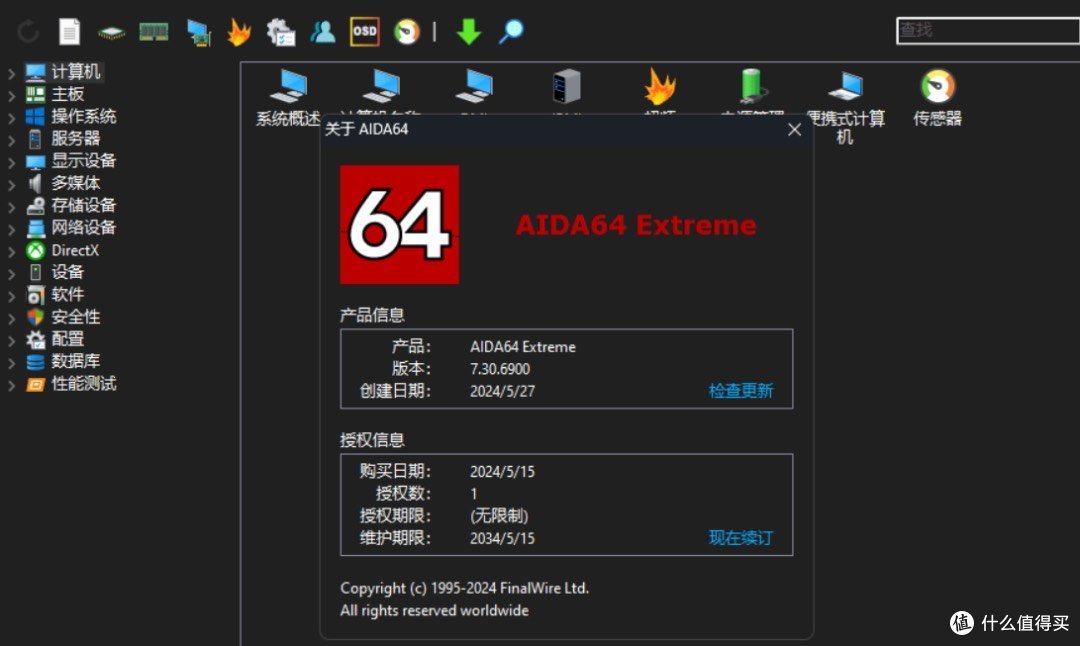1080x646 pixels.
Task: Expand the 多媒体 tree node
Action: 11,184
